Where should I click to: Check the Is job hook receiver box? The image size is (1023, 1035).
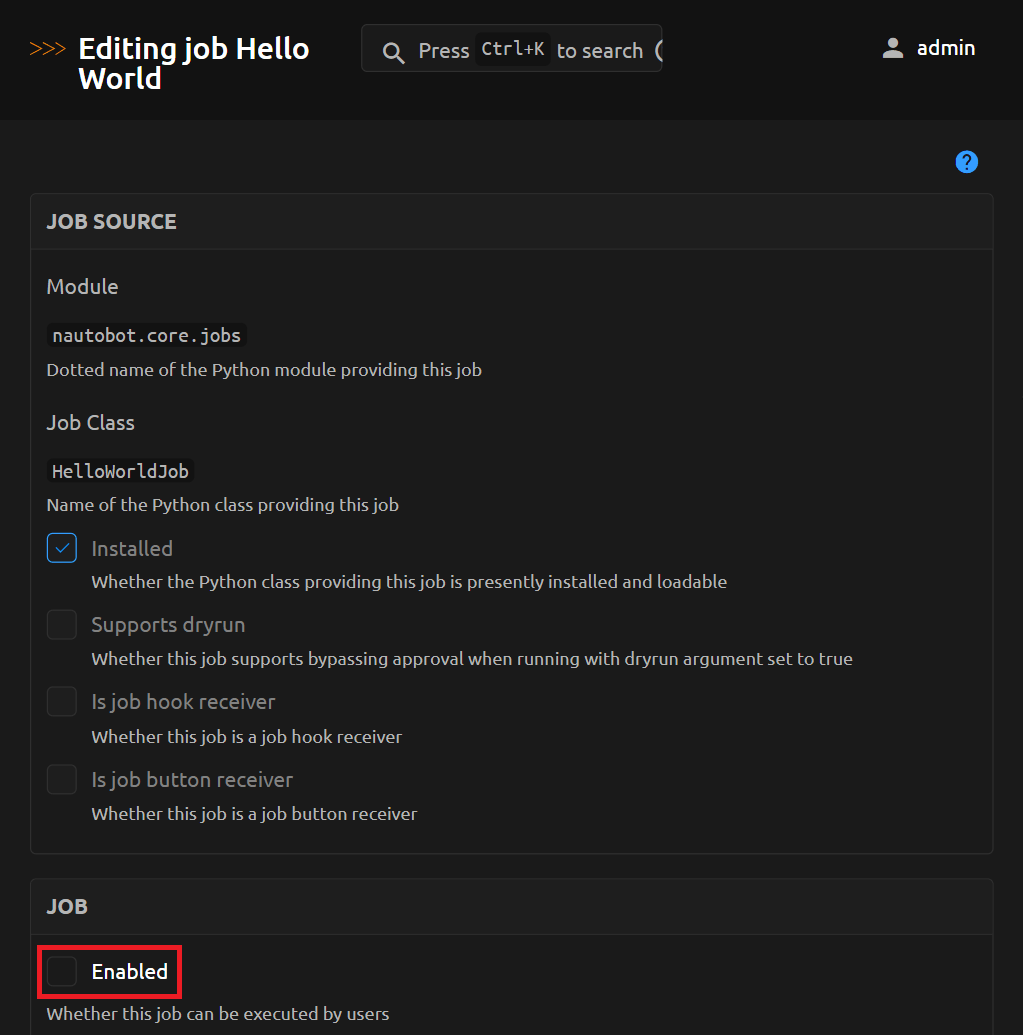(x=62, y=702)
